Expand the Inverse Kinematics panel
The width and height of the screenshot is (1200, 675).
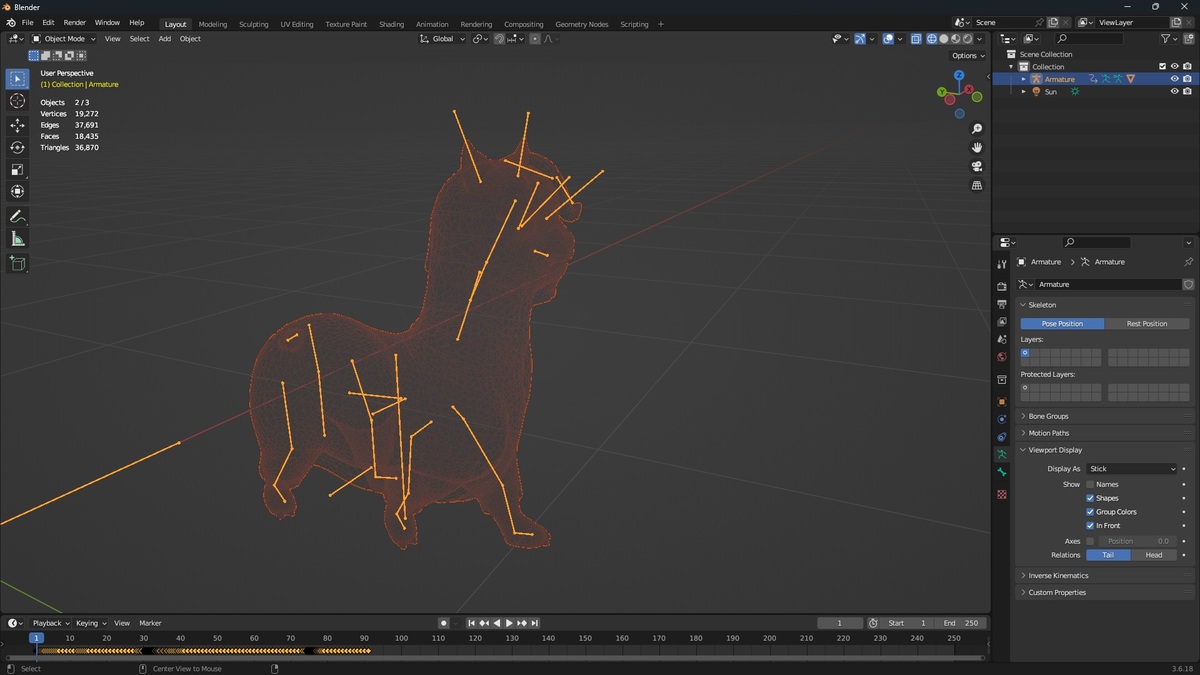coord(1058,575)
